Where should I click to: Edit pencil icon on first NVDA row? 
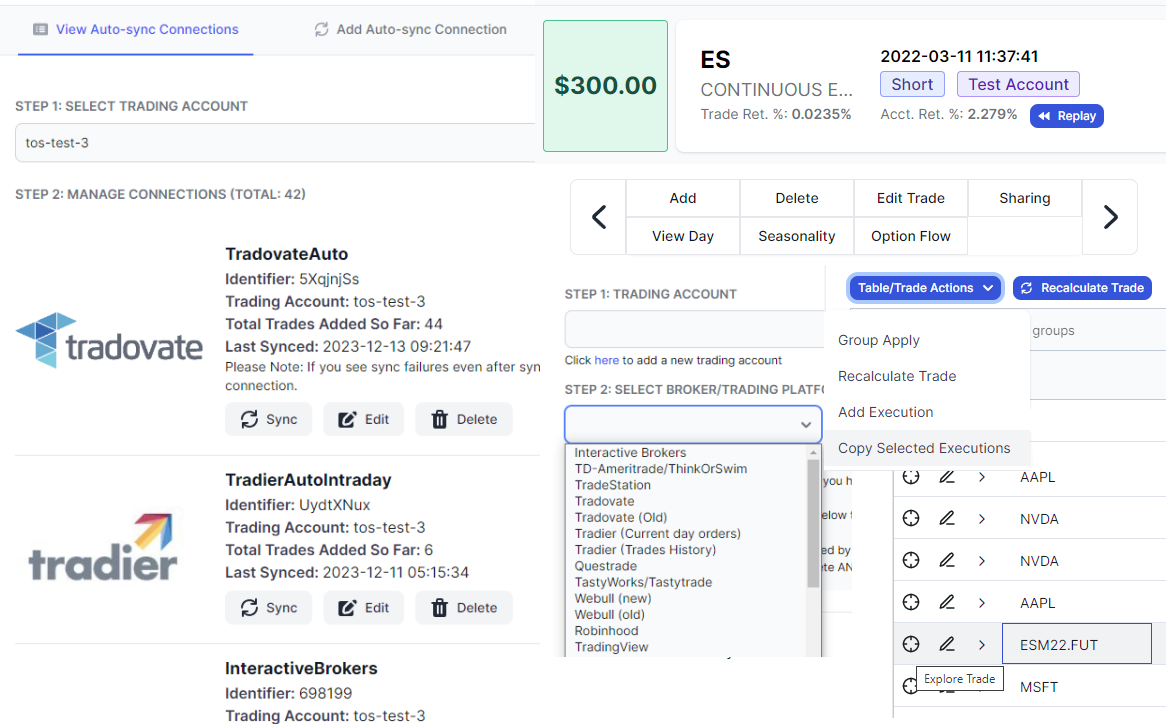click(947, 519)
